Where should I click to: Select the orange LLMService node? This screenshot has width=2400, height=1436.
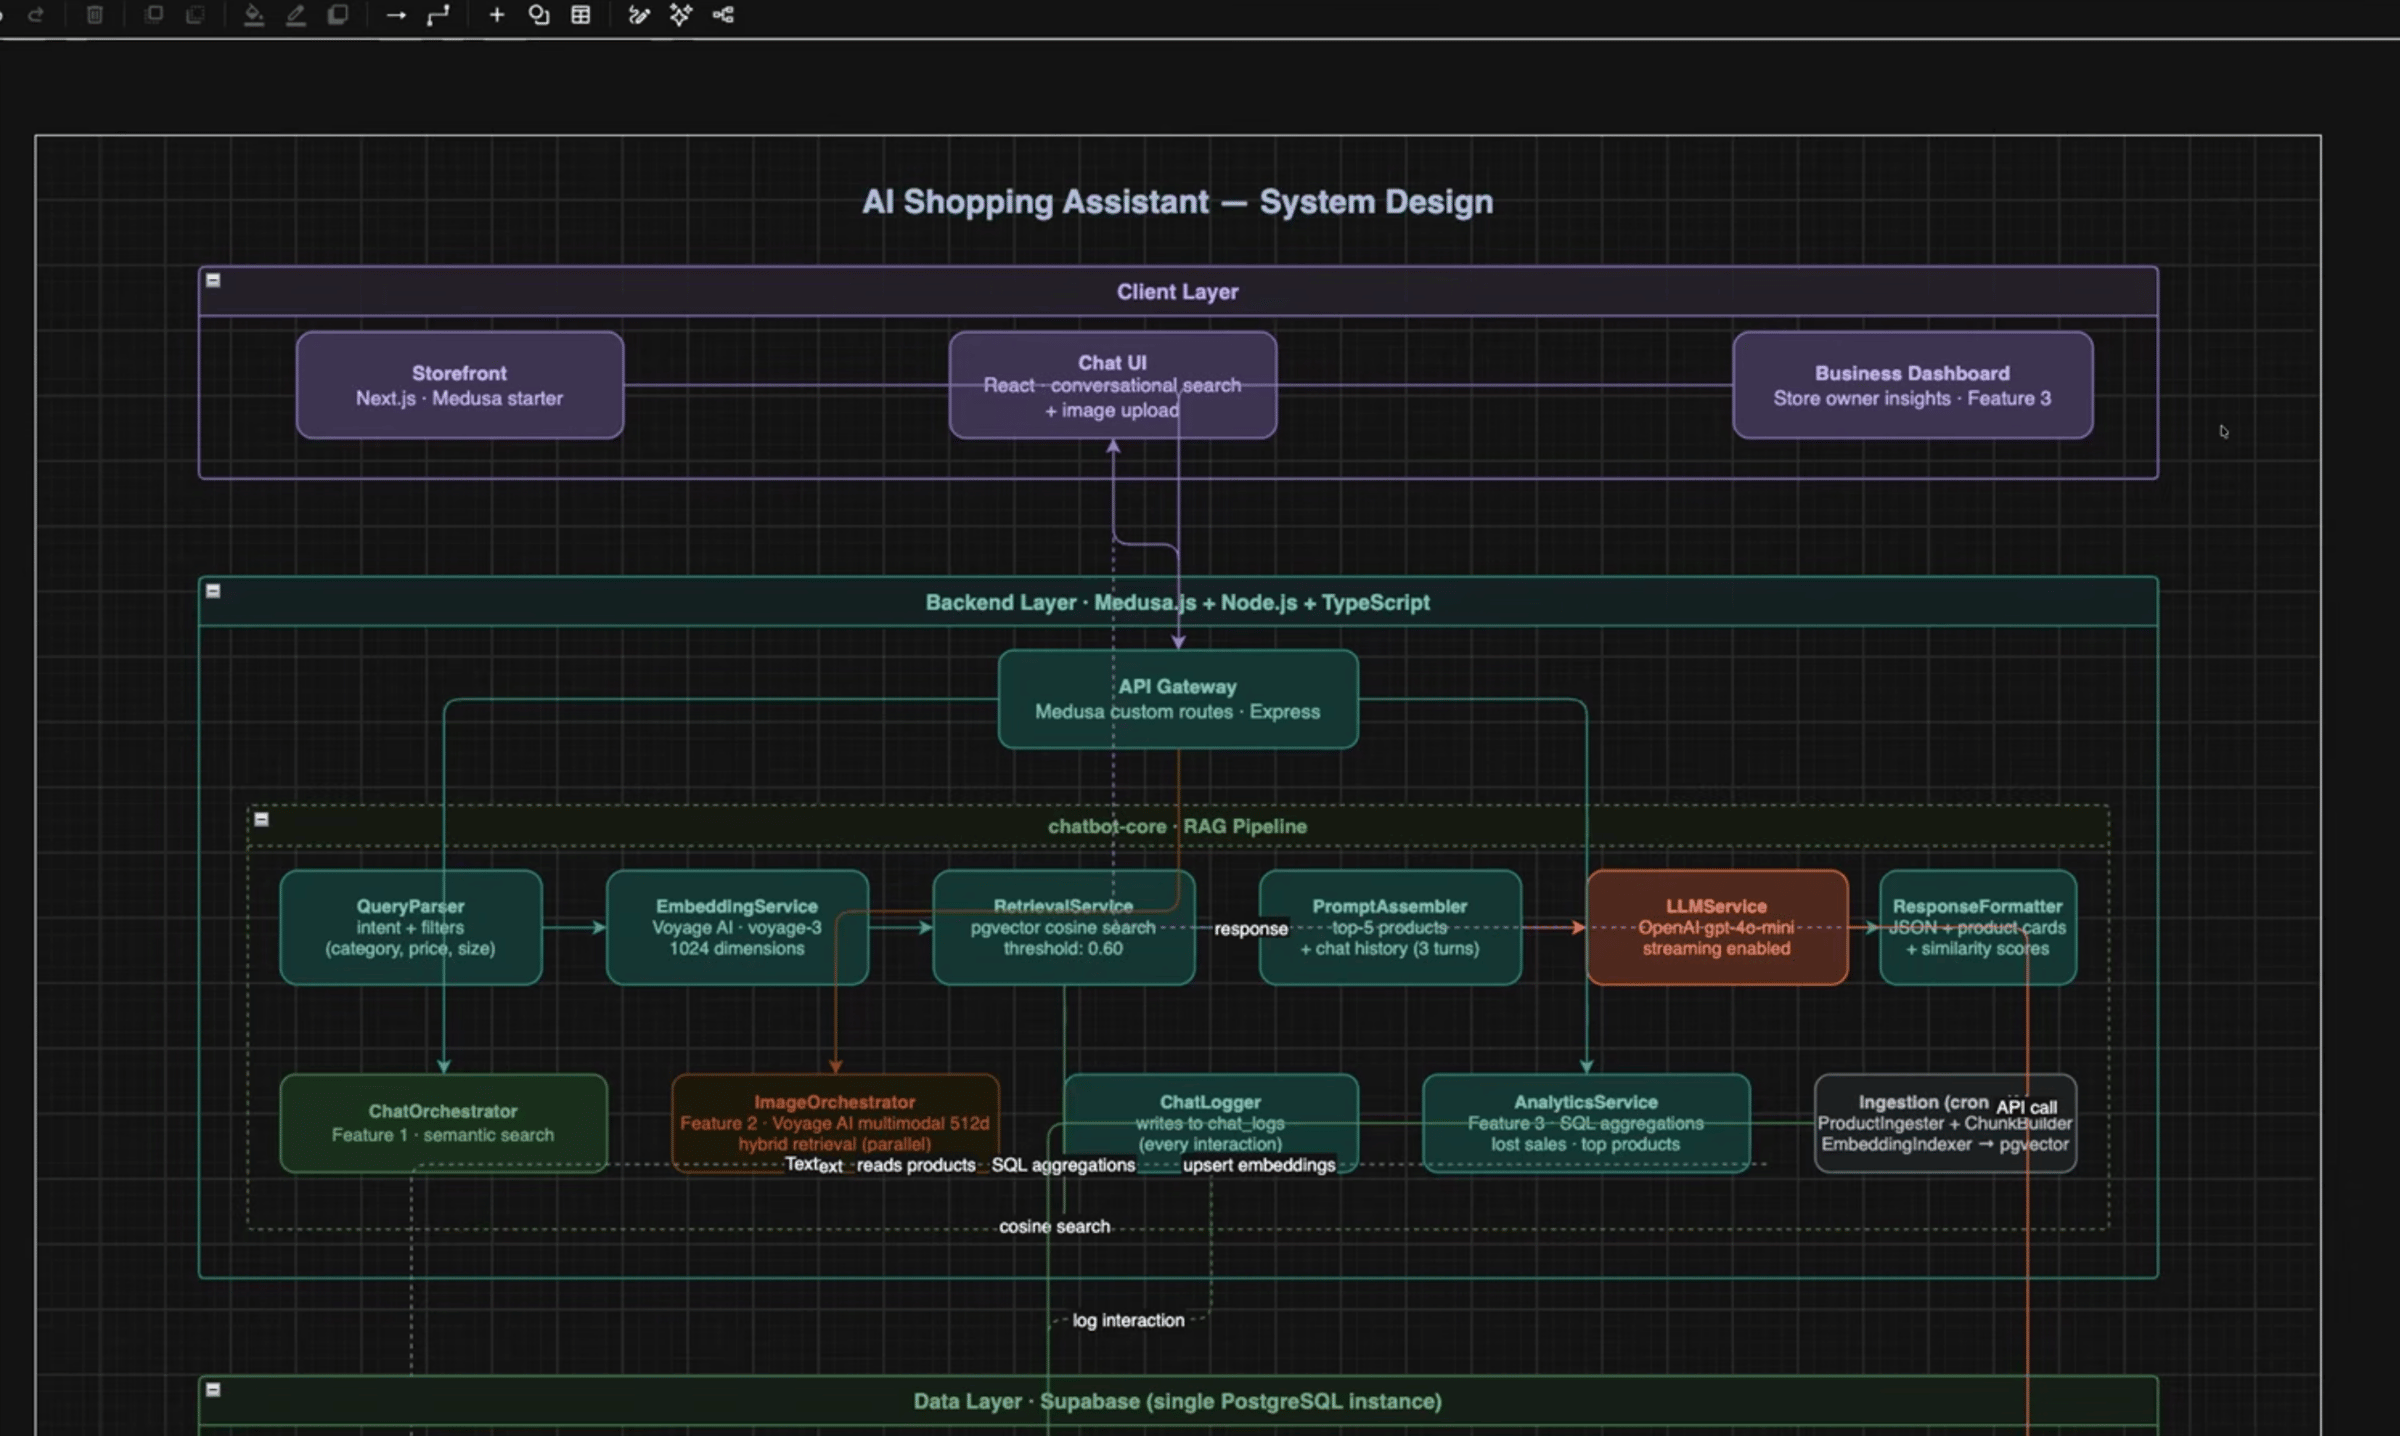(x=1717, y=927)
